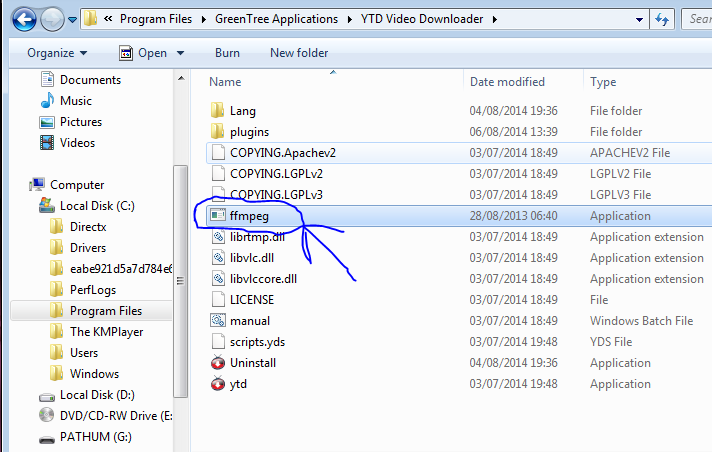Viewport: 712px width, 452px height.
Task: Select the scripts.yds file icon
Action: tap(218, 342)
